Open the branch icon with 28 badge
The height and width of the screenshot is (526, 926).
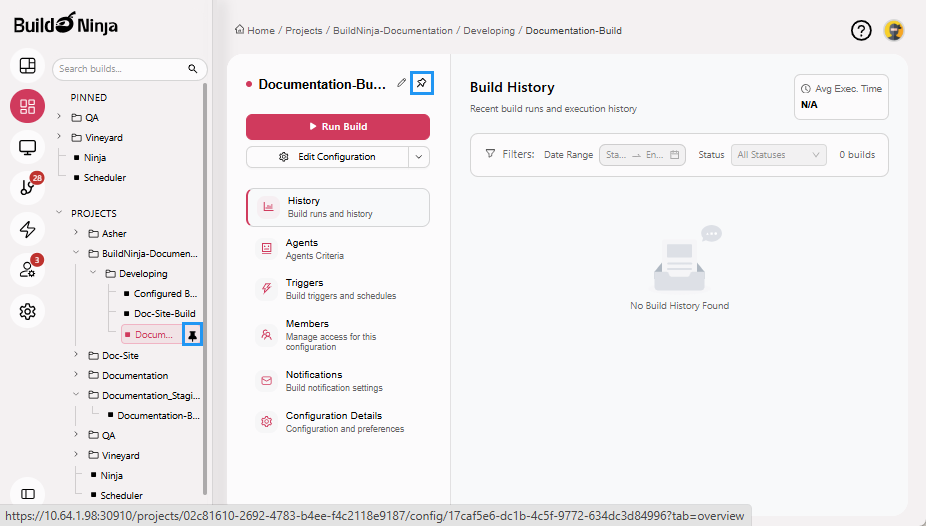(28, 188)
